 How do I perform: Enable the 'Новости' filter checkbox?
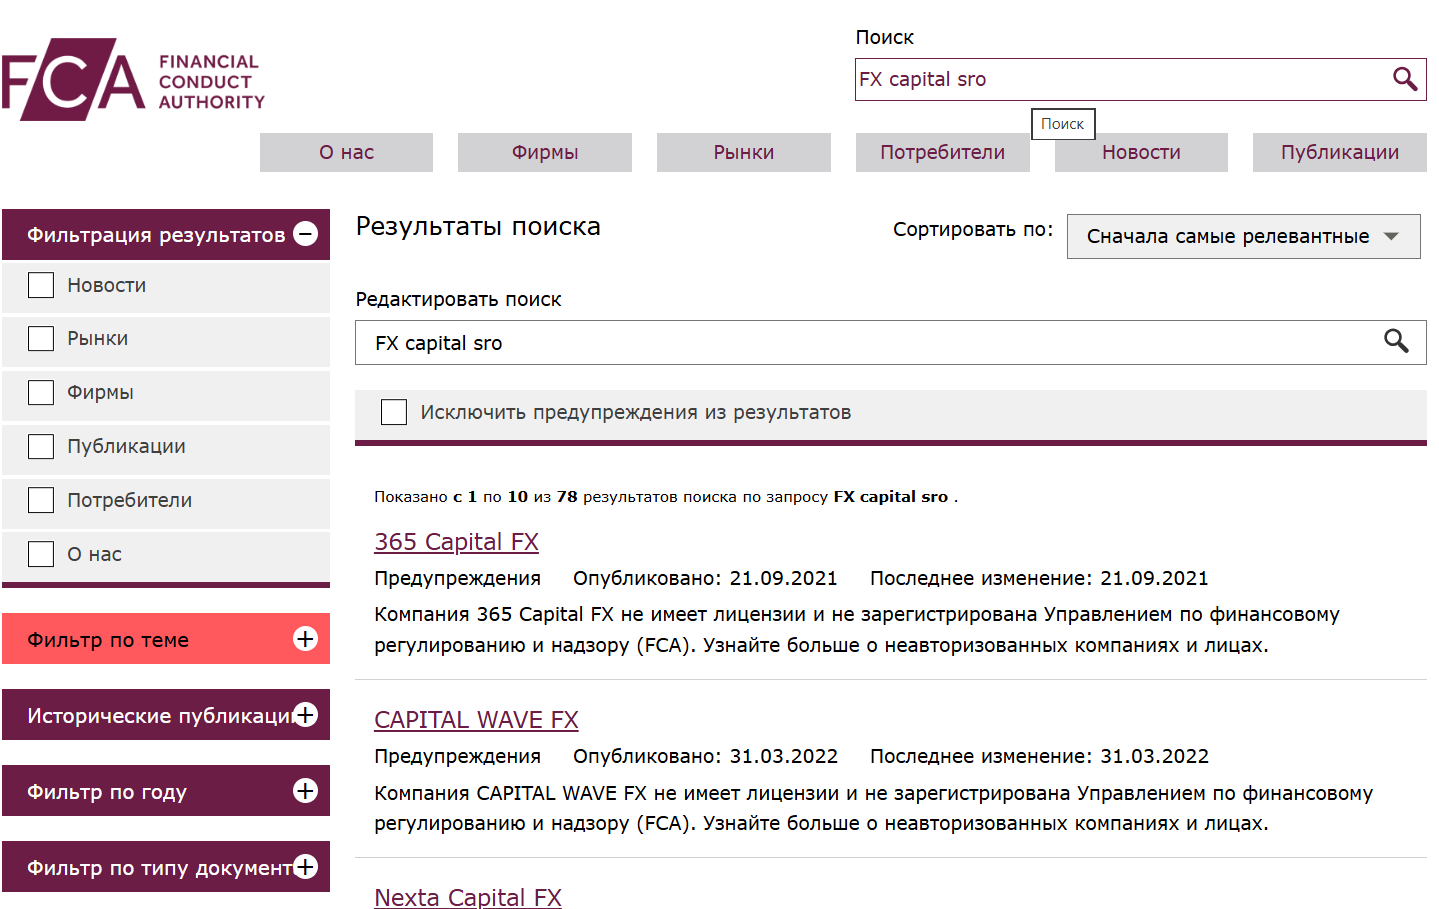coord(40,285)
